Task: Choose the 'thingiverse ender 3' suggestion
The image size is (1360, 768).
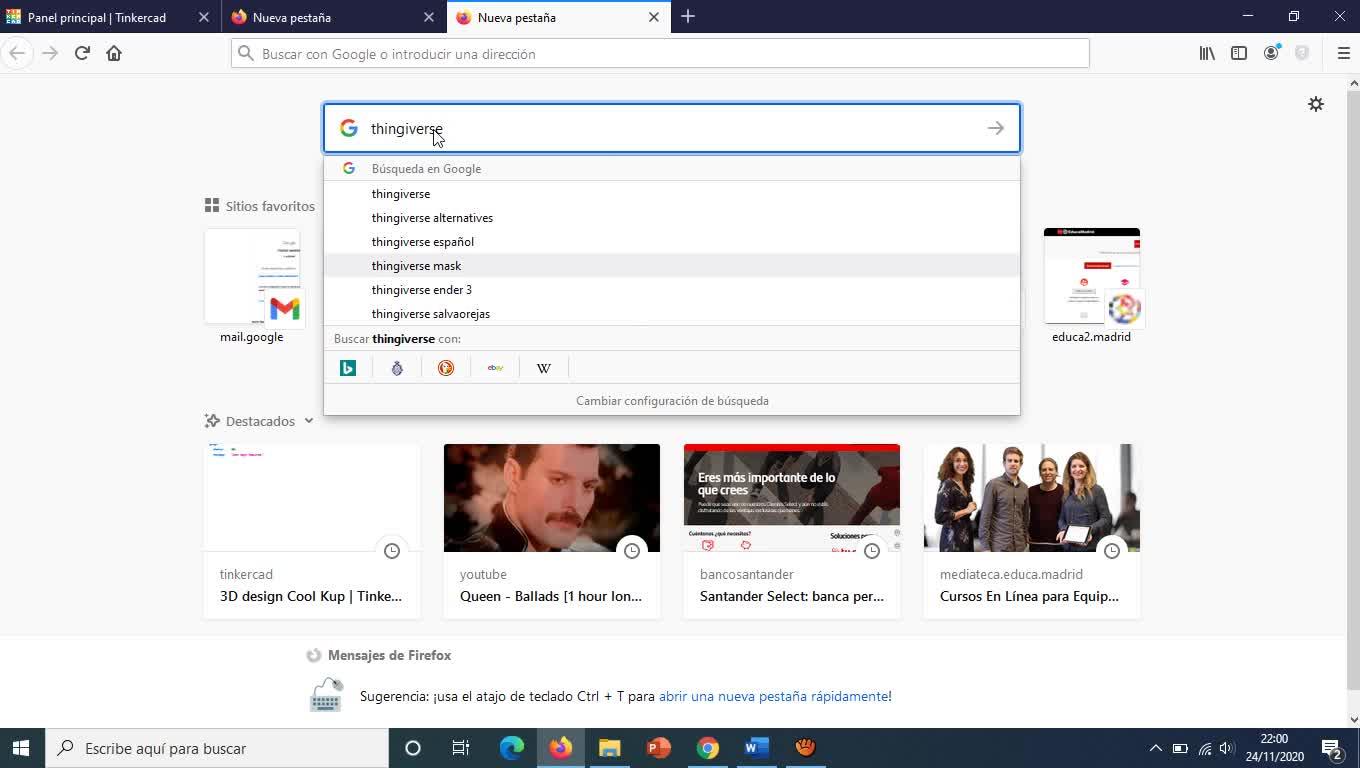Action: click(x=422, y=290)
